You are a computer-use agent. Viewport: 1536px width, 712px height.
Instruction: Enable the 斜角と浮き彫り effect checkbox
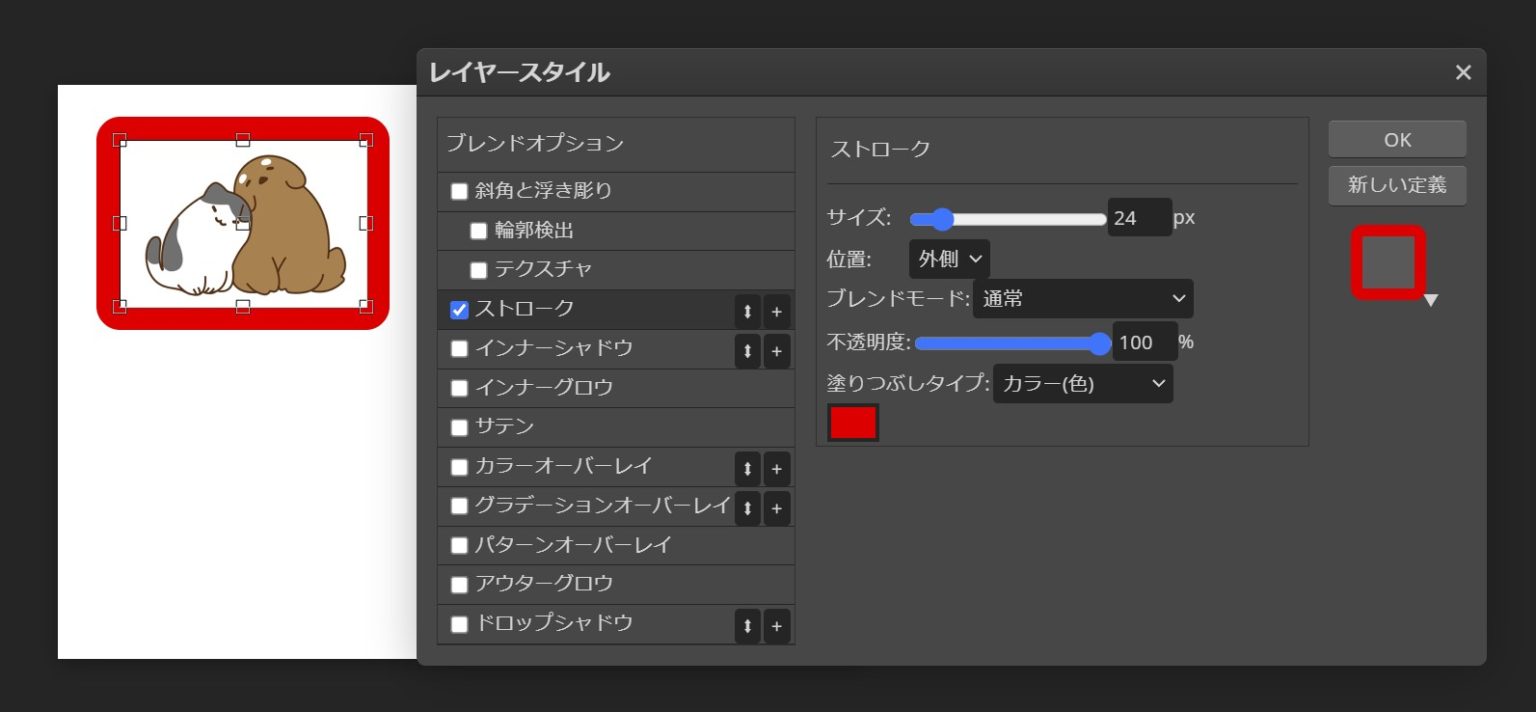coord(459,190)
